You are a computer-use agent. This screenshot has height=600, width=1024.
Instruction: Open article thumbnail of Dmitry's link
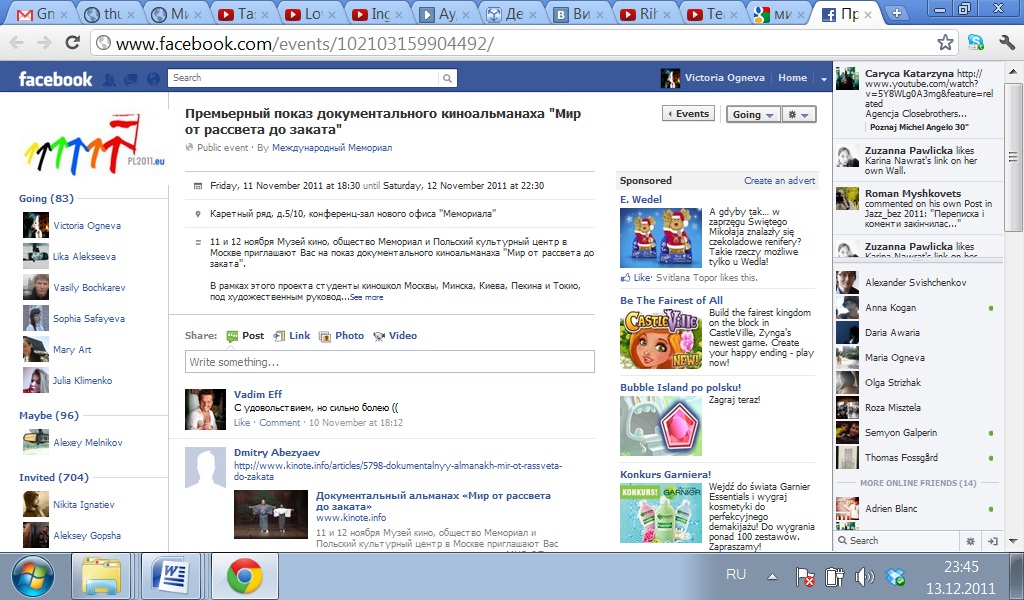[271, 514]
